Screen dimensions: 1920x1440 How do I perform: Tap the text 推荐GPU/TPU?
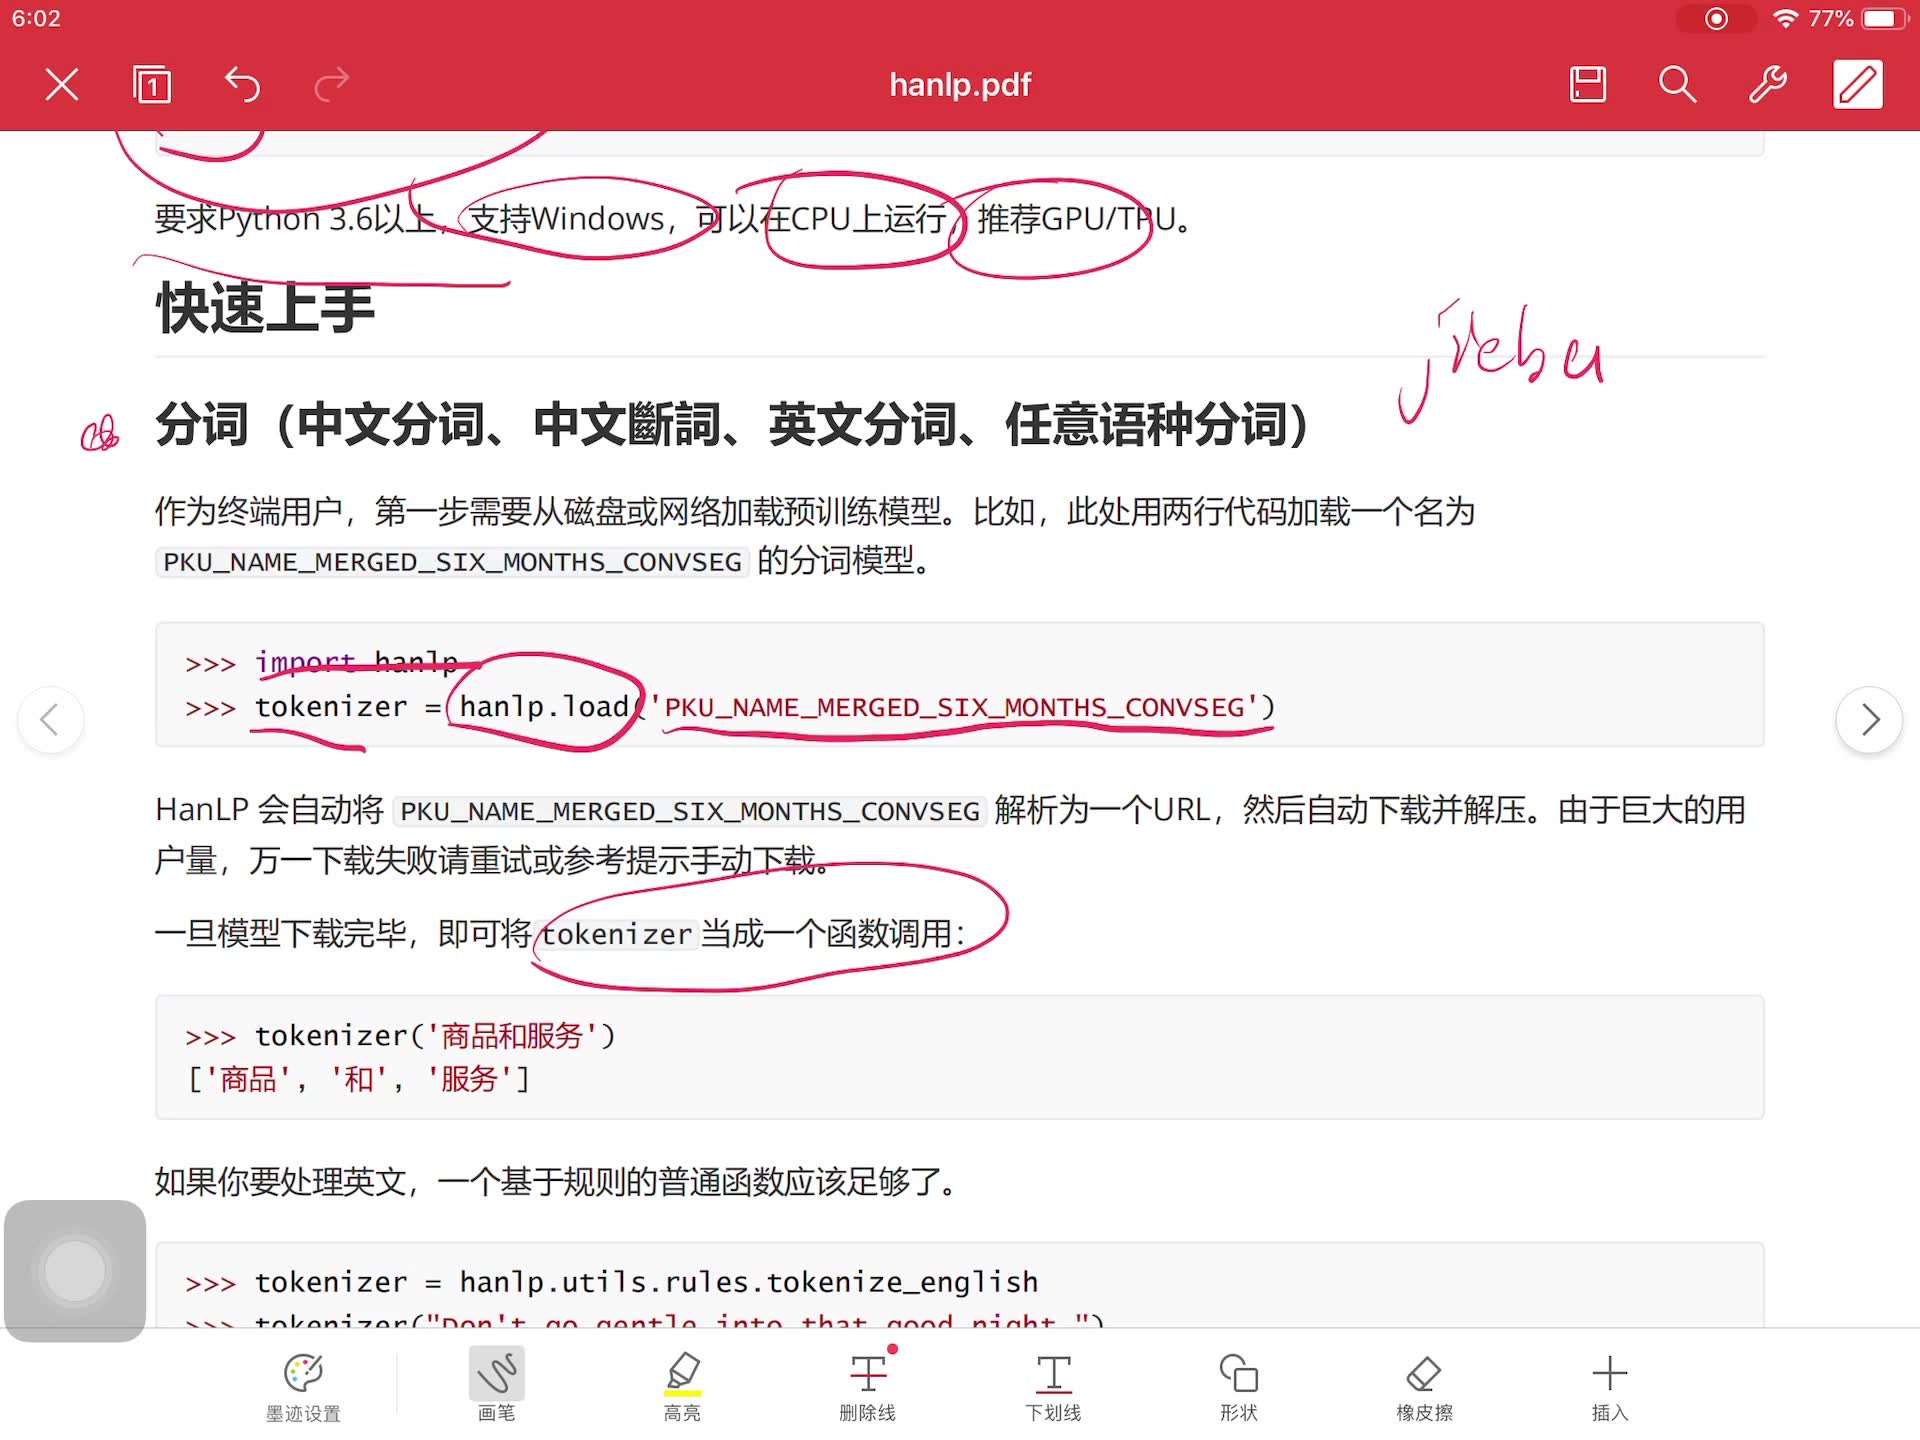coord(1077,219)
